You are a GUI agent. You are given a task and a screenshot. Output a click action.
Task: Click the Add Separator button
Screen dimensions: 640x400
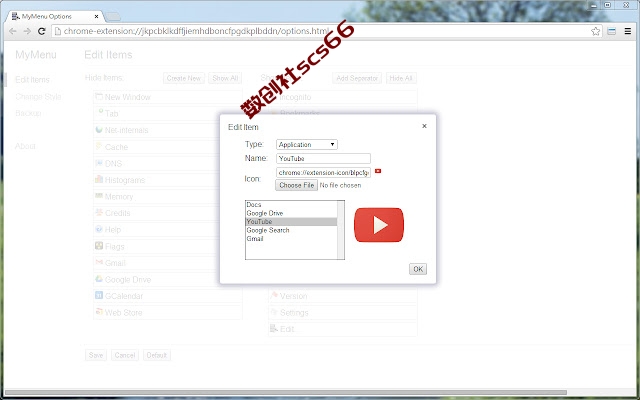click(357, 78)
